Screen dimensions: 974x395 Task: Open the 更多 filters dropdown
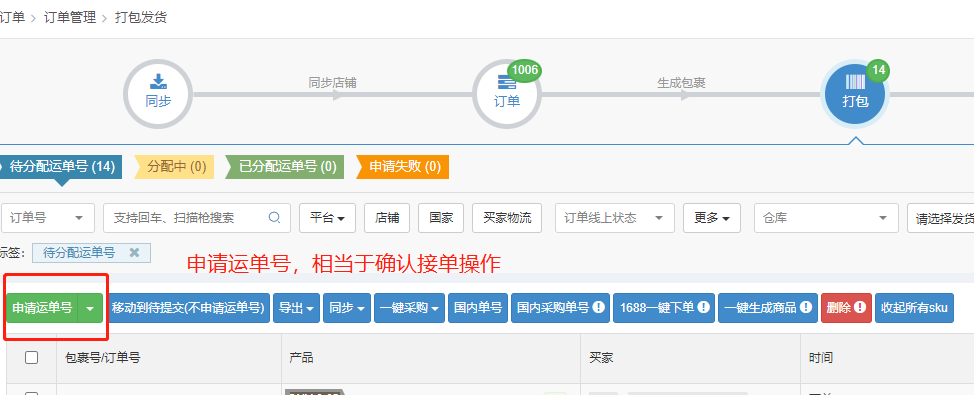(x=712, y=218)
